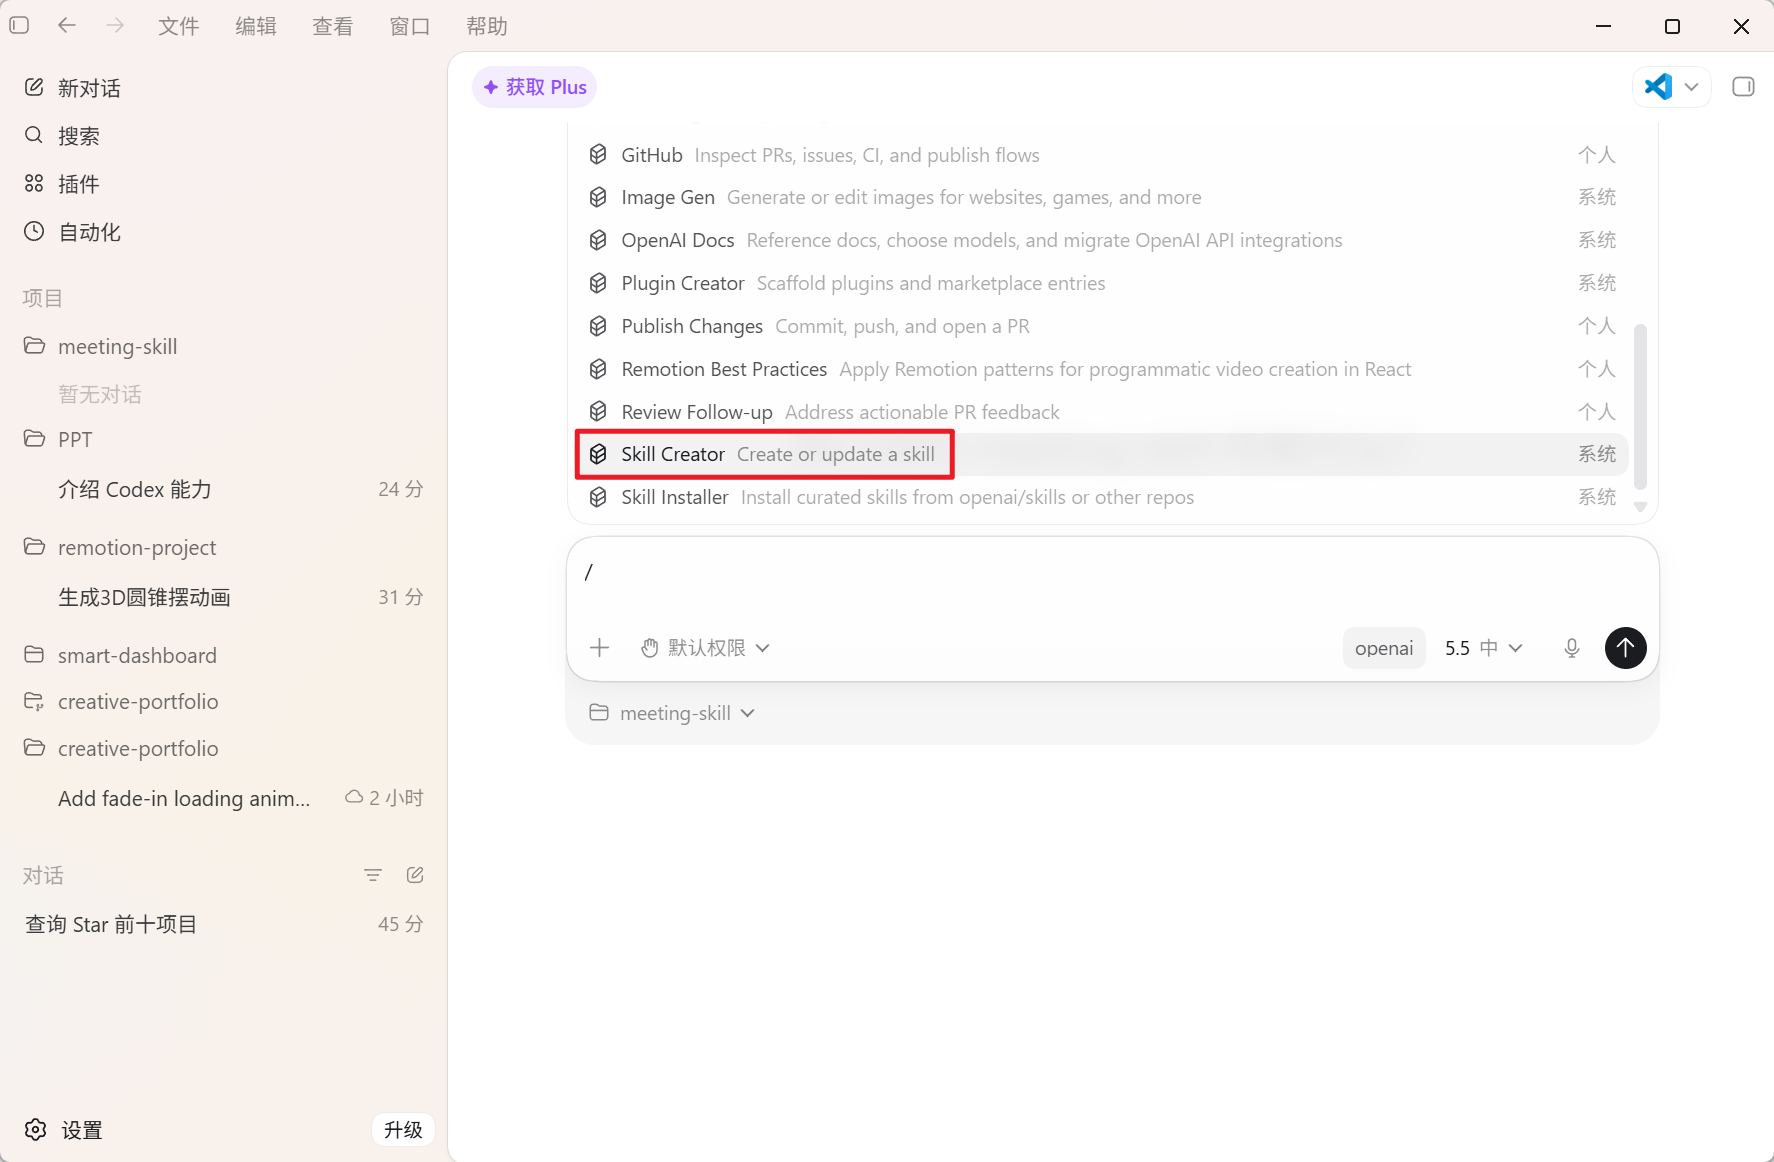The height and width of the screenshot is (1162, 1774).
Task: Click the message input field
Action: (1112, 575)
